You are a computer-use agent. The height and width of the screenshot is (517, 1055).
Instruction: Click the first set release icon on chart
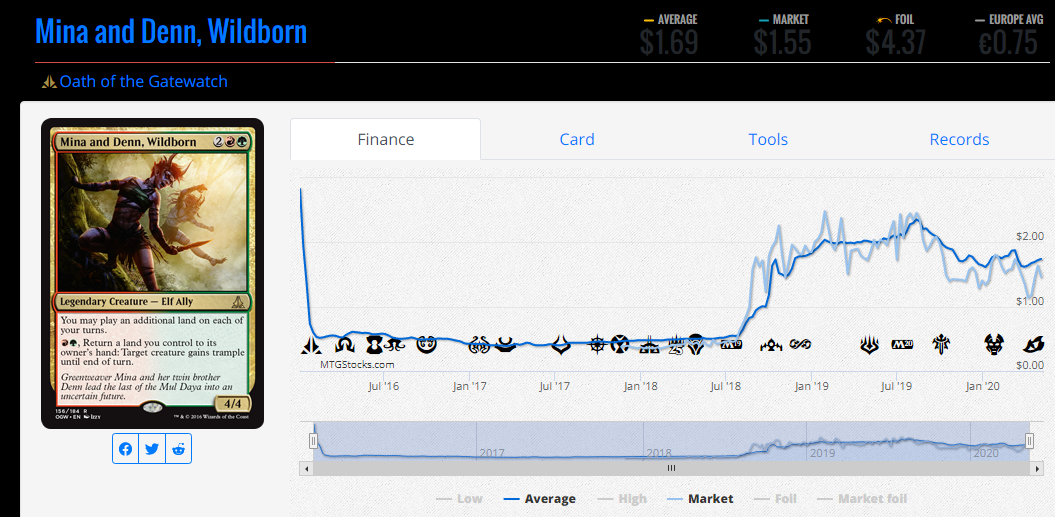pos(311,346)
